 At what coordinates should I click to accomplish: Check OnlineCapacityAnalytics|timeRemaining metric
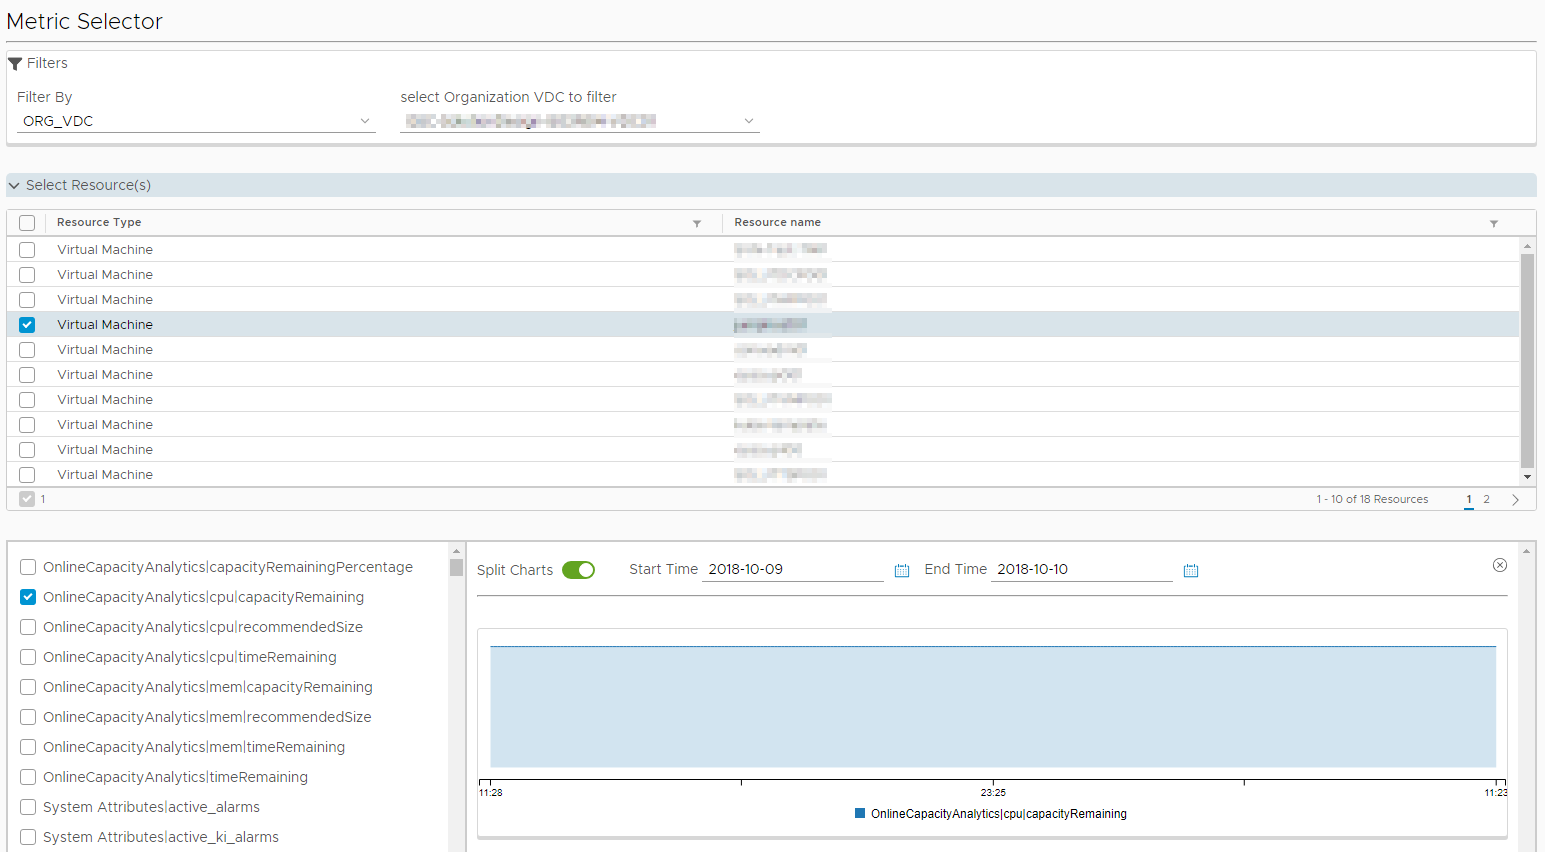28,777
